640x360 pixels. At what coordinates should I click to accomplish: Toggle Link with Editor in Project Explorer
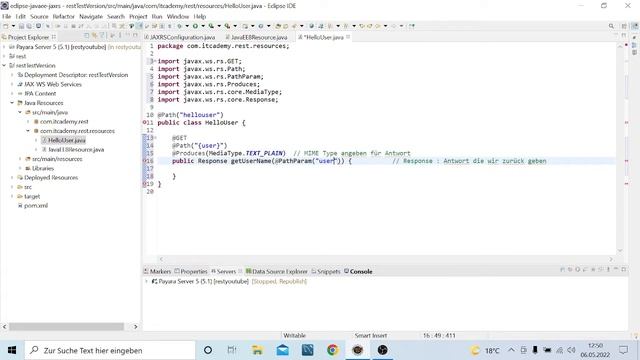pyautogui.click(x=94, y=36)
